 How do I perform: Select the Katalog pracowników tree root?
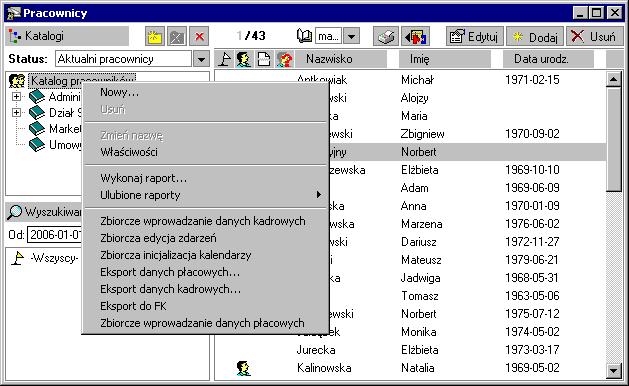(83, 81)
